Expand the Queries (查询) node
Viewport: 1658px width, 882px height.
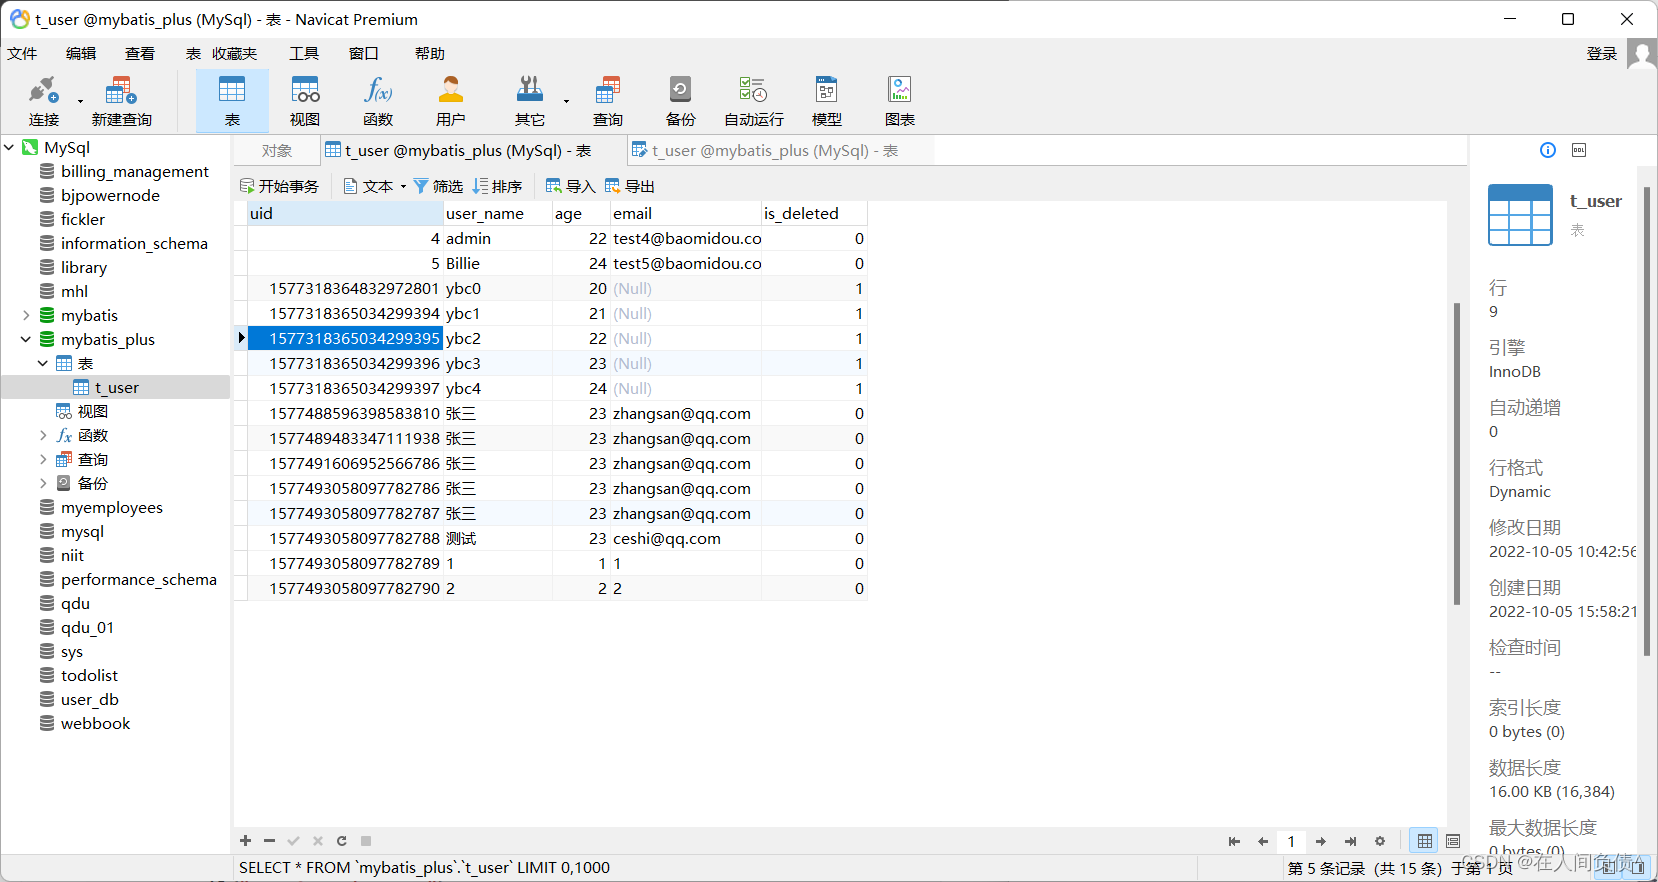pyautogui.click(x=43, y=459)
